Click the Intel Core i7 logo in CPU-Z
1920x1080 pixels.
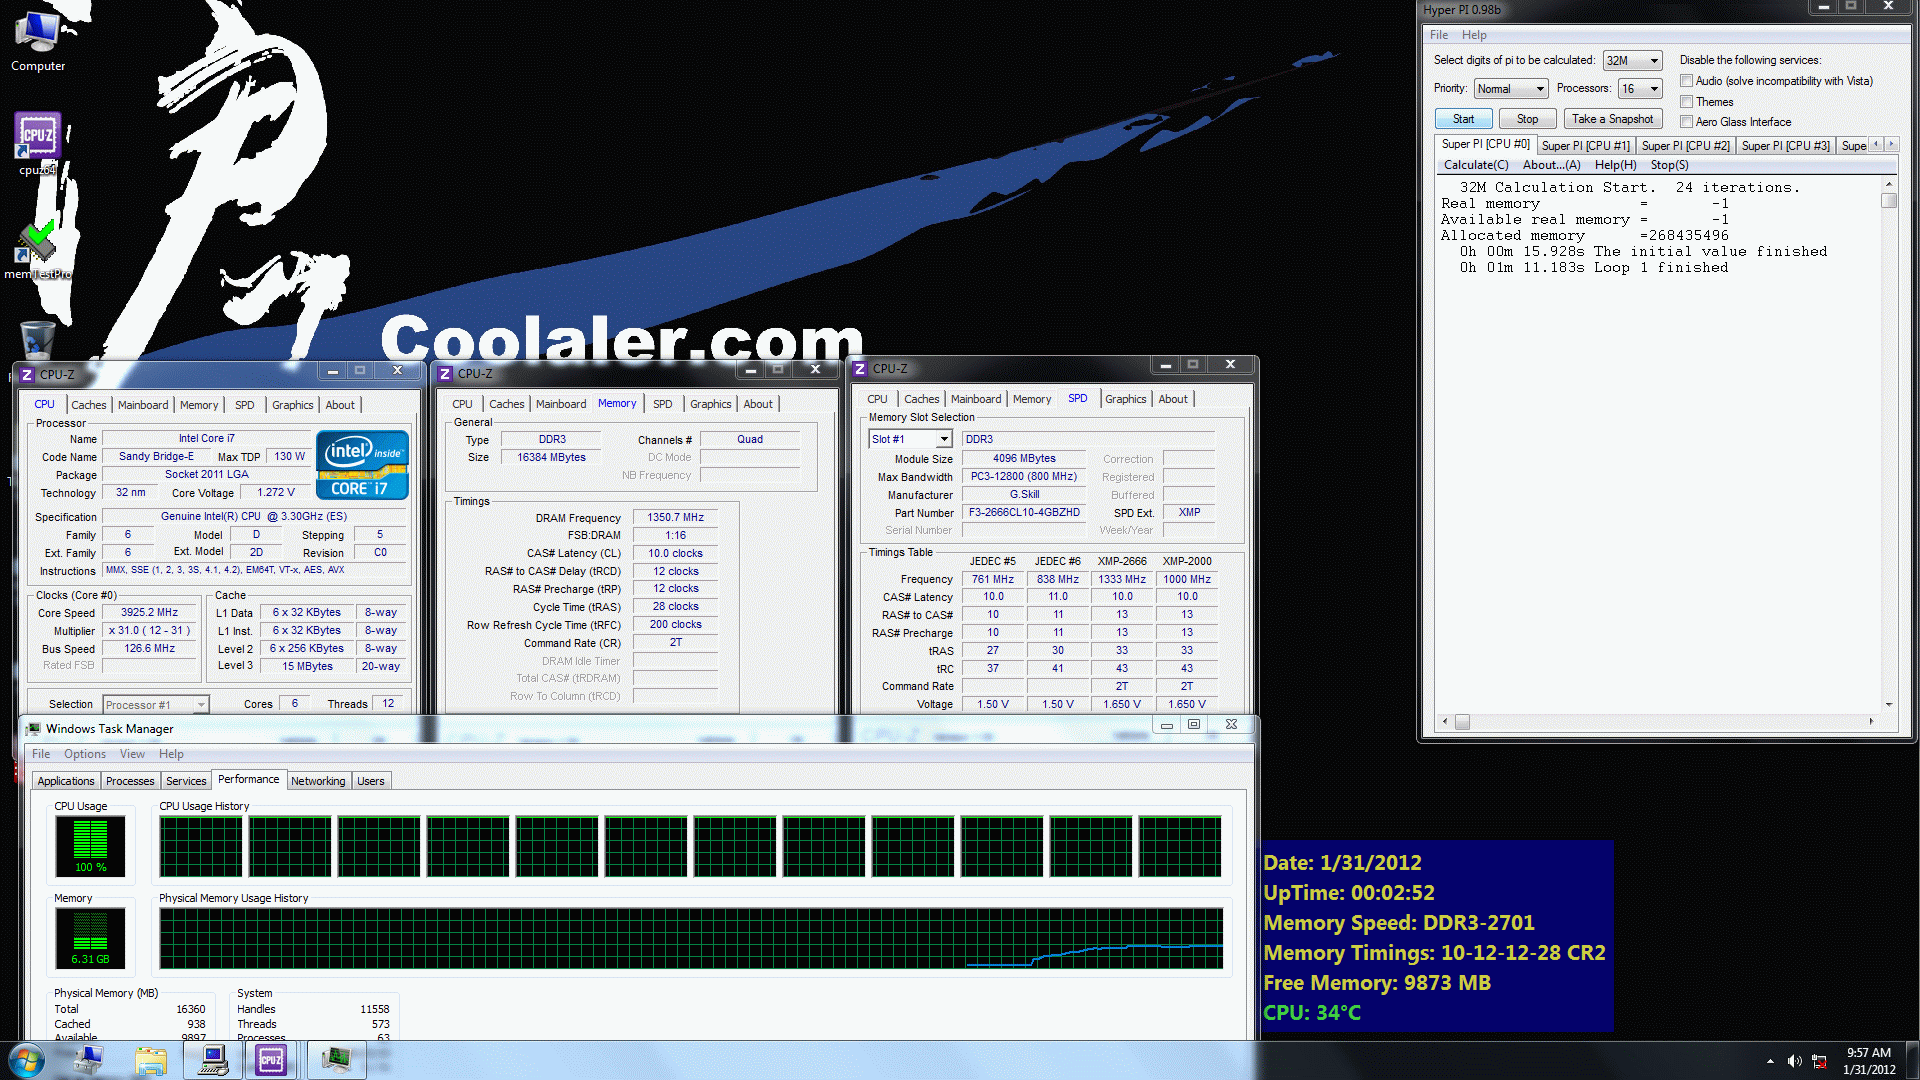362,464
